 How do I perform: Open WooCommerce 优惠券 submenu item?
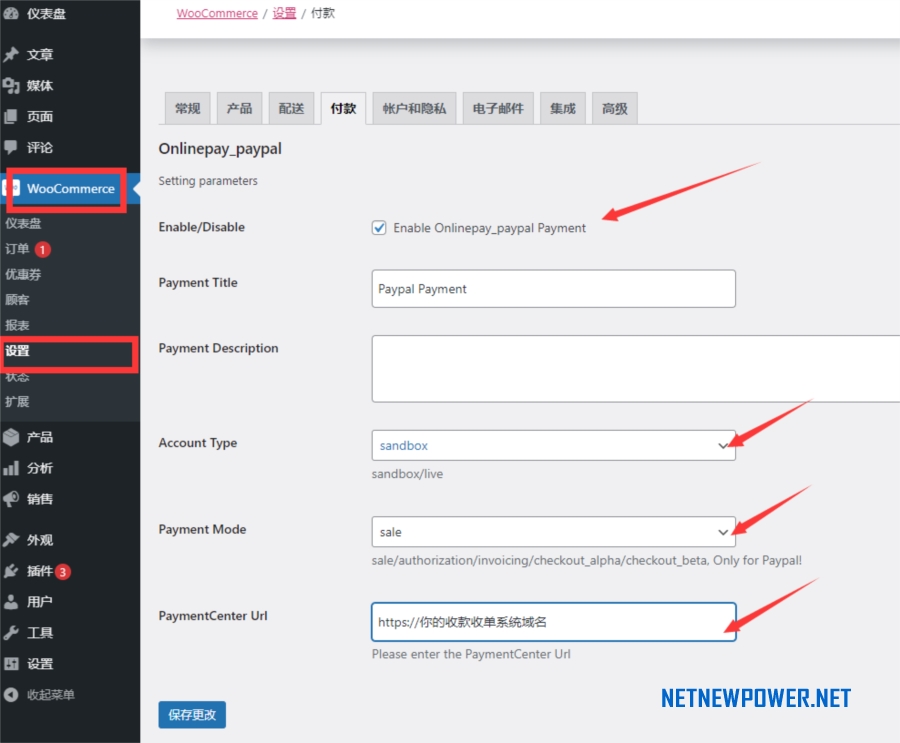pyautogui.click(x=23, y=274)
